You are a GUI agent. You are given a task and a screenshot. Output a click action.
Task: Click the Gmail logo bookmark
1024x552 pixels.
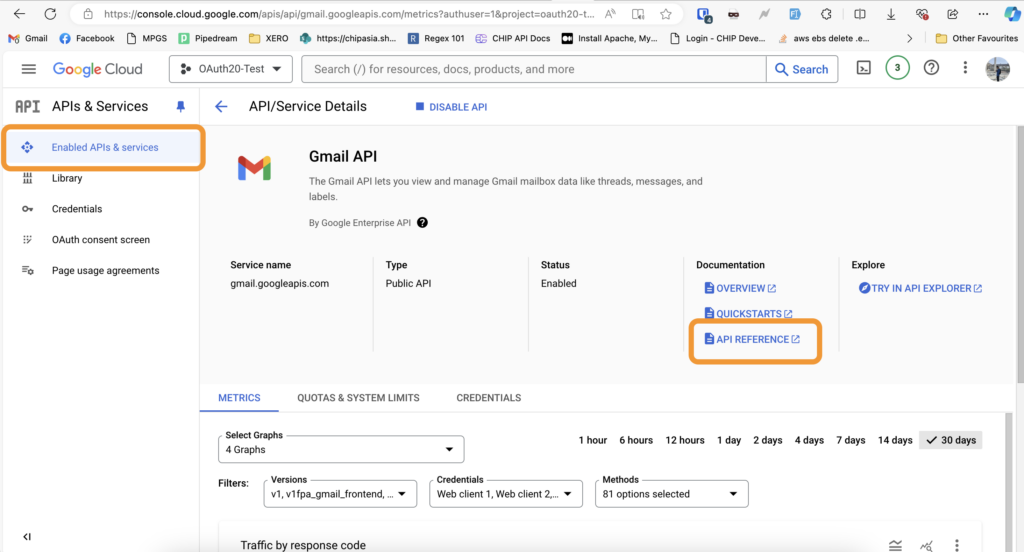(27, 39)
